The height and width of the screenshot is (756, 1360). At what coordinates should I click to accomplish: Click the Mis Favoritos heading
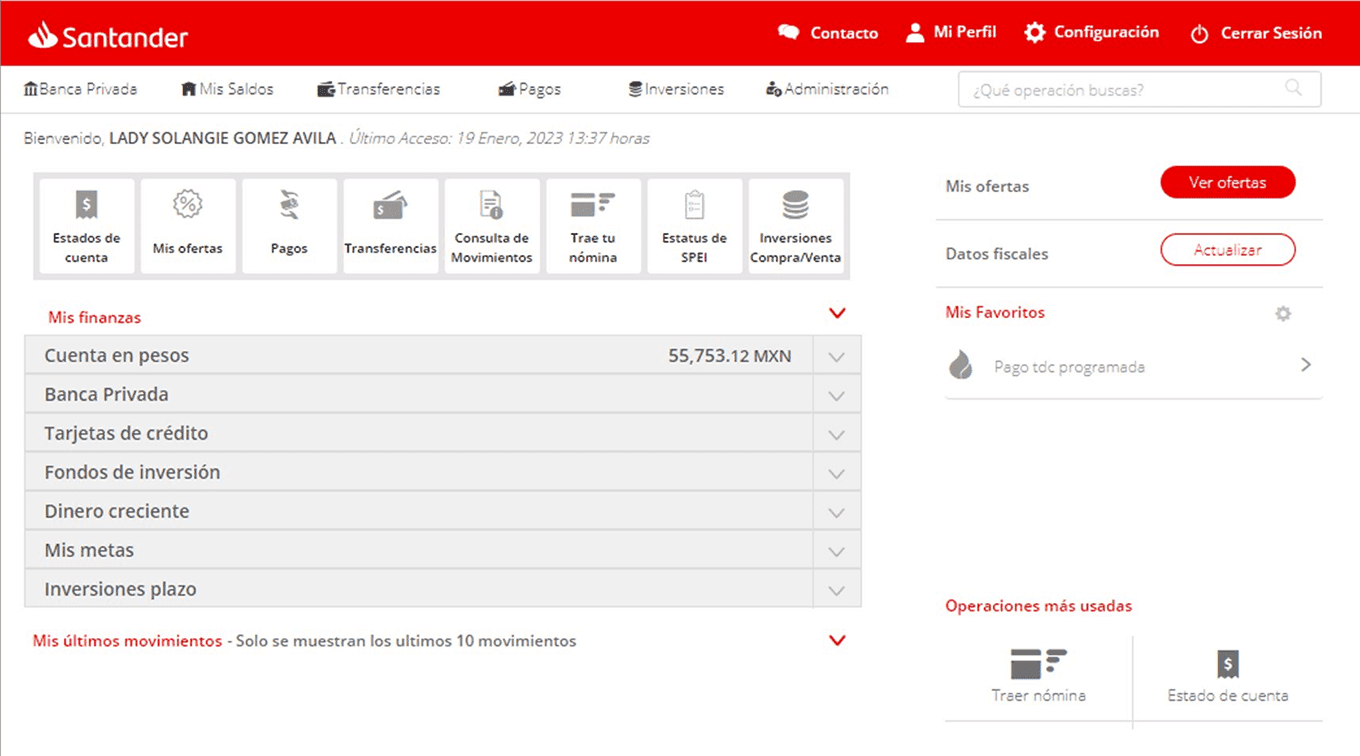(995, 312)
